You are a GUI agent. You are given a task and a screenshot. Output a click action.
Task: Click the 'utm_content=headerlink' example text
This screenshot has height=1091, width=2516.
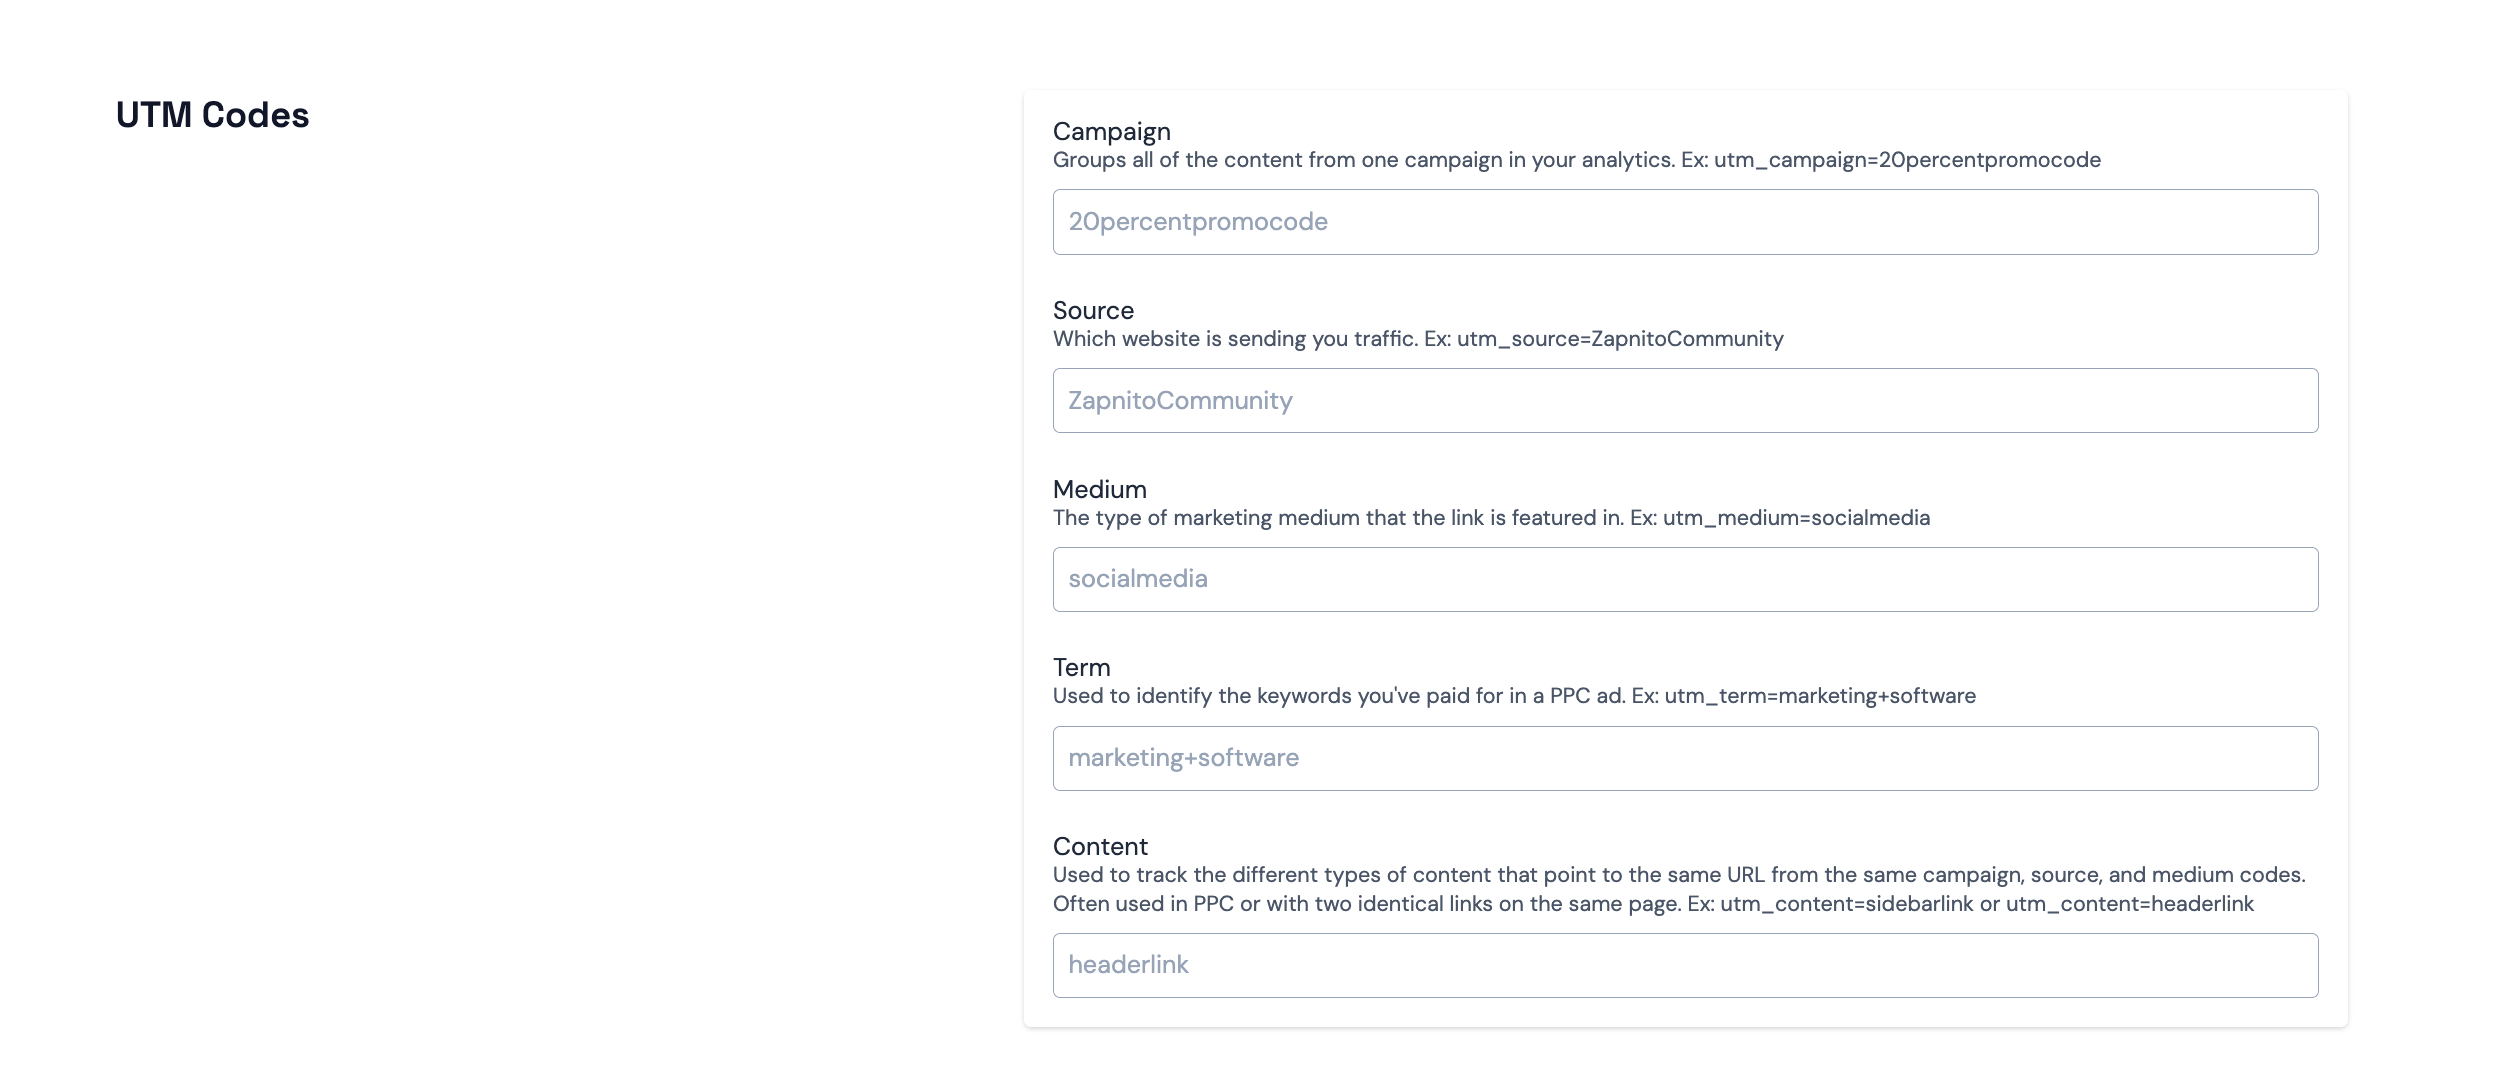2129,904
